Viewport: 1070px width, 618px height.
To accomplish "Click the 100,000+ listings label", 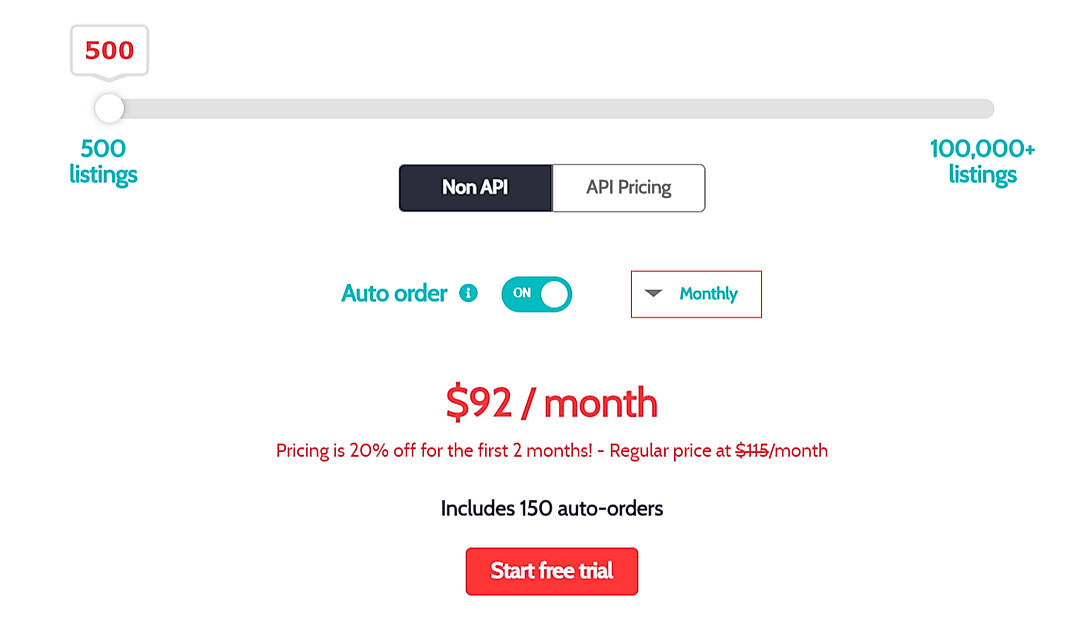I will [x=982, y=161].
